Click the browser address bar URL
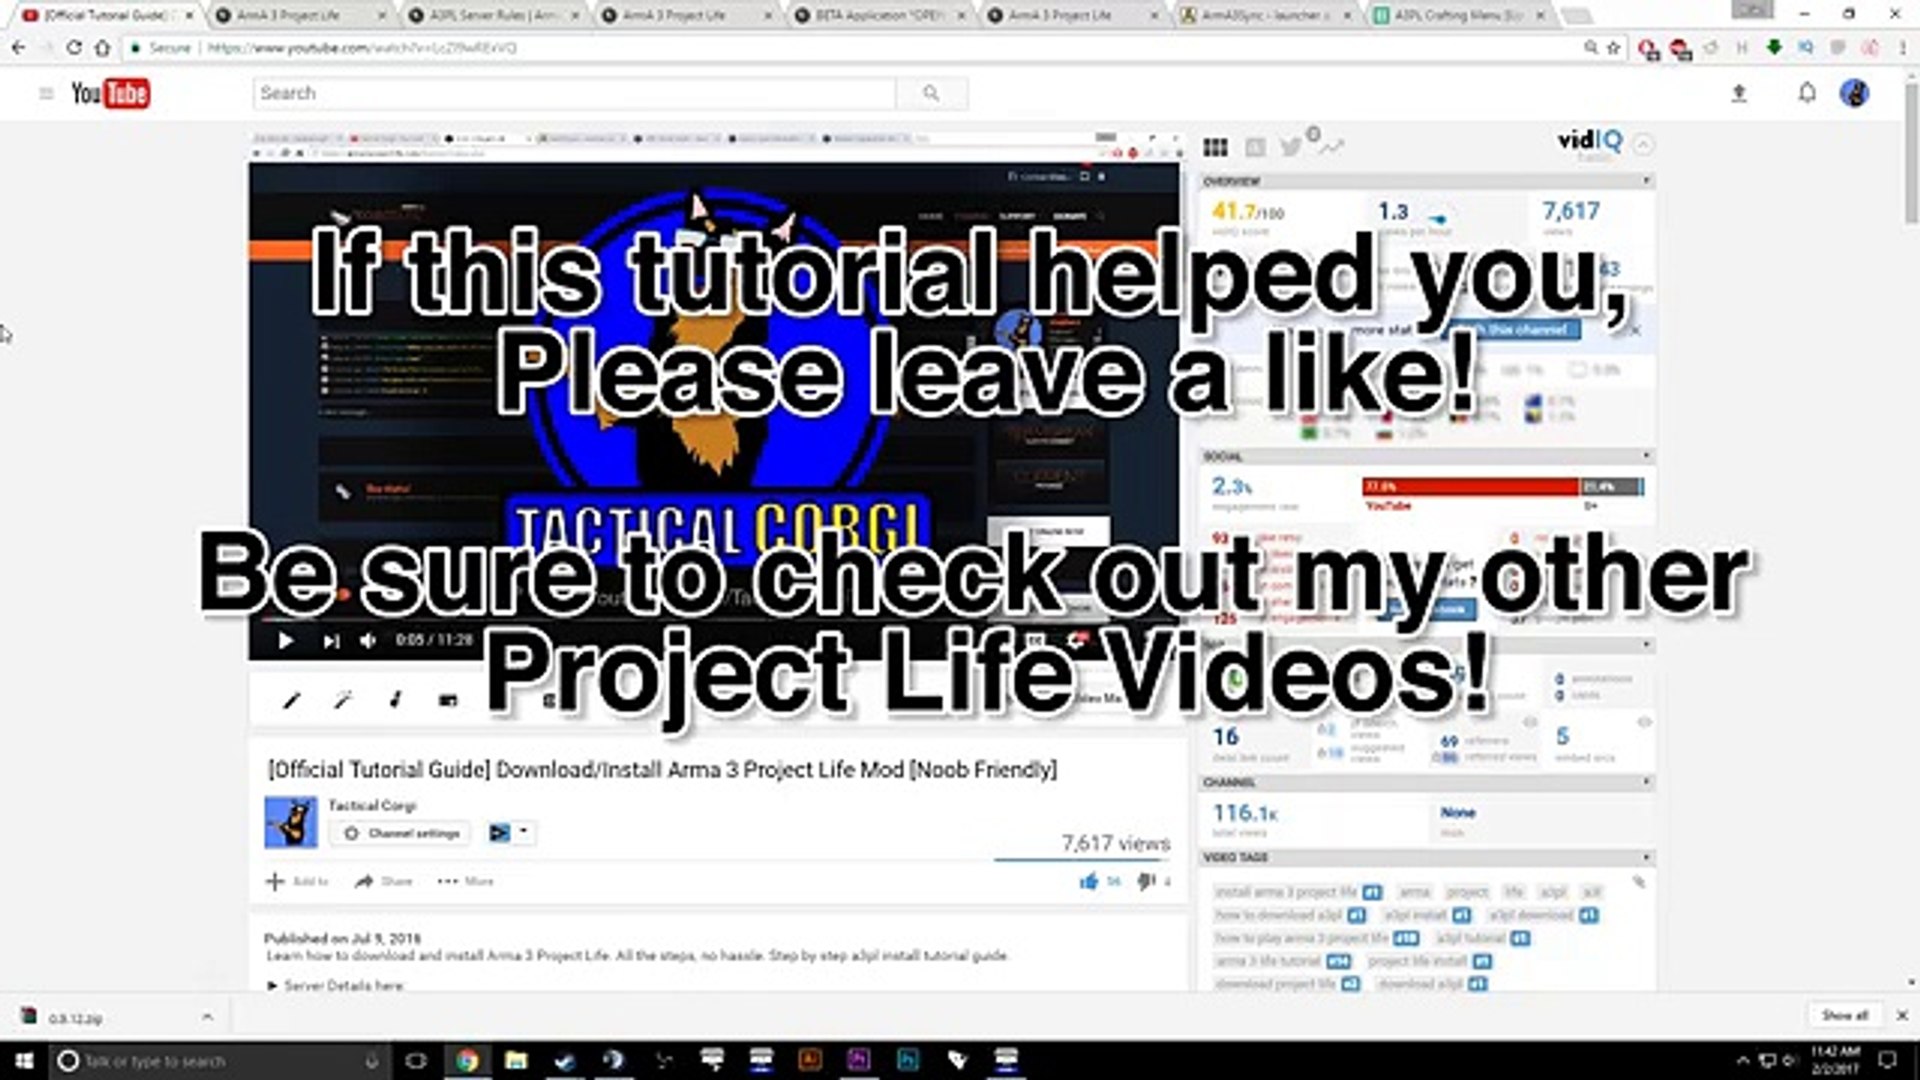1920x1080 pixels. click(x=362, y=47)
